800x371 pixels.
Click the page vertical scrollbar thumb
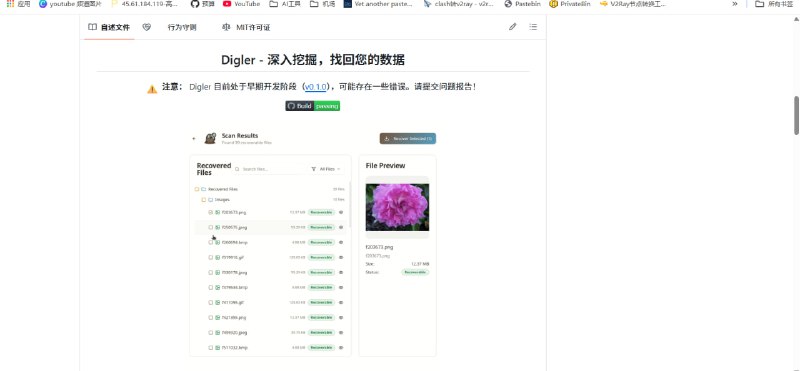[796, 115]
